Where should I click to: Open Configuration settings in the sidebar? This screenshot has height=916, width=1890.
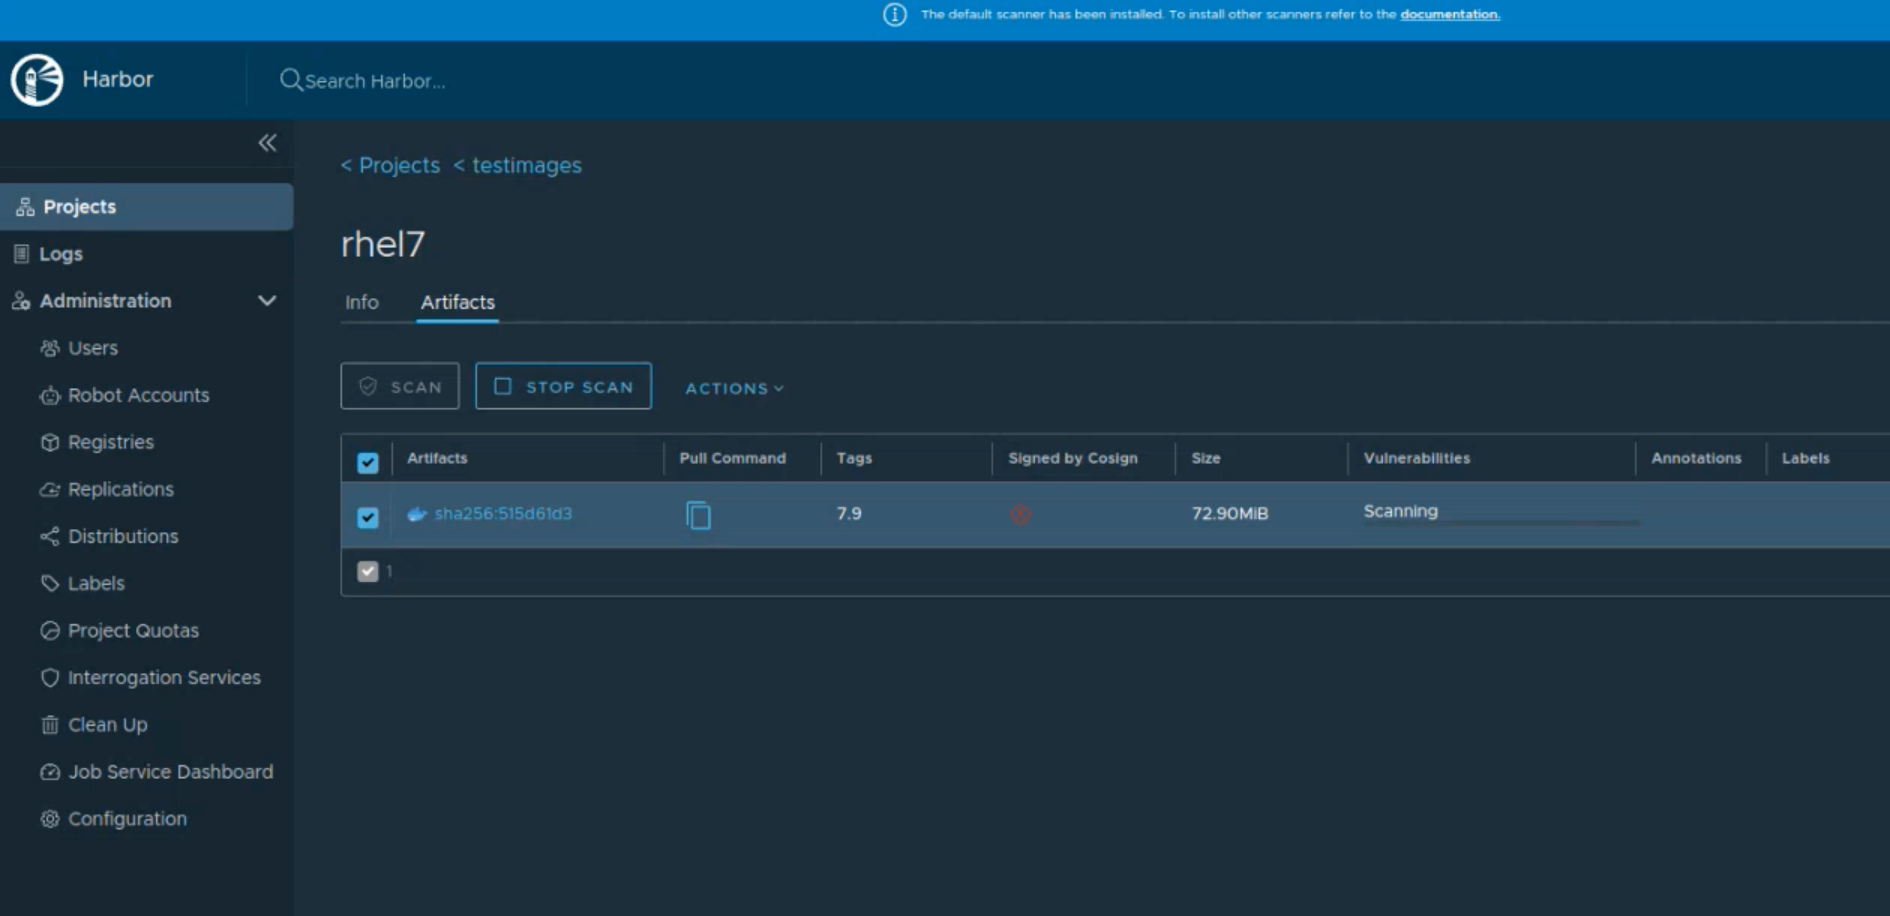click(127, 819)
